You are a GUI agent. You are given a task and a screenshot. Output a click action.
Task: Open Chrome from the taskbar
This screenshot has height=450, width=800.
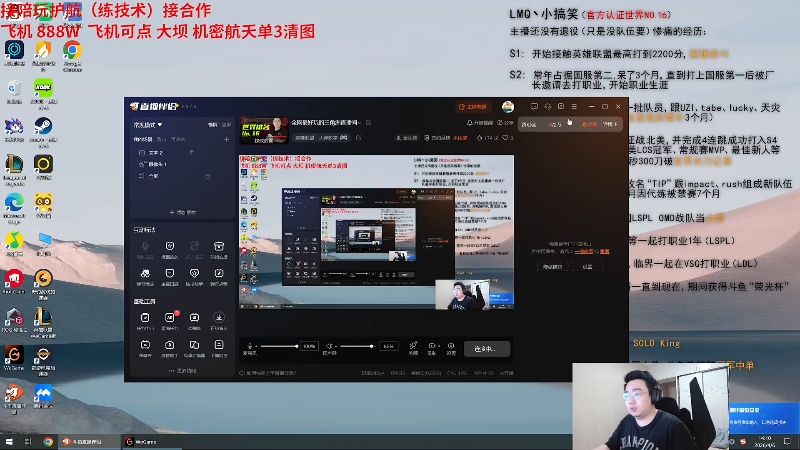click(x=48, y=442)
